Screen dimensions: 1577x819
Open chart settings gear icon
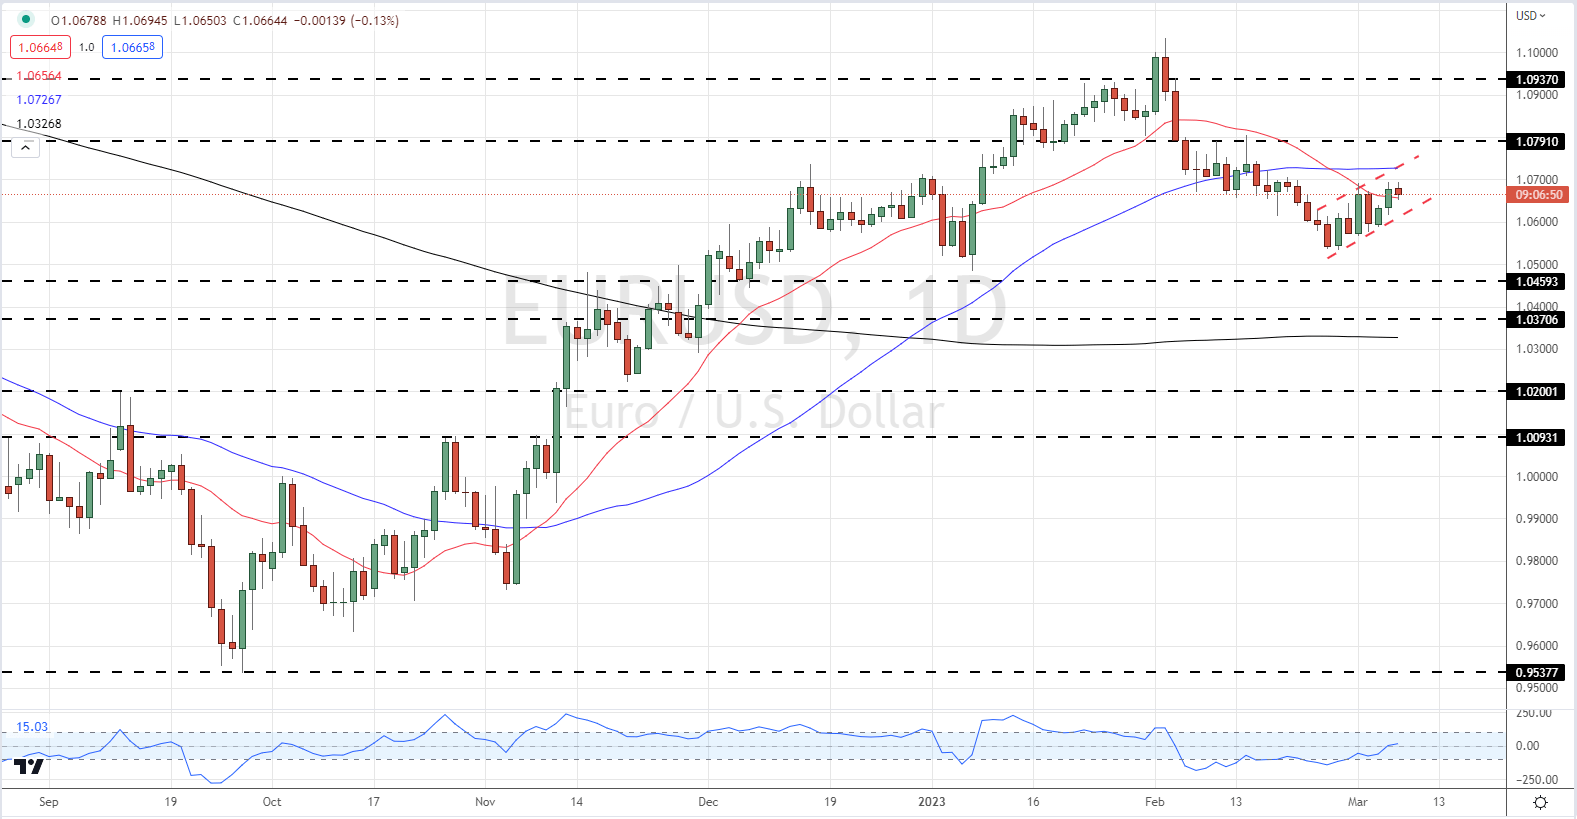coord(1540,802)
